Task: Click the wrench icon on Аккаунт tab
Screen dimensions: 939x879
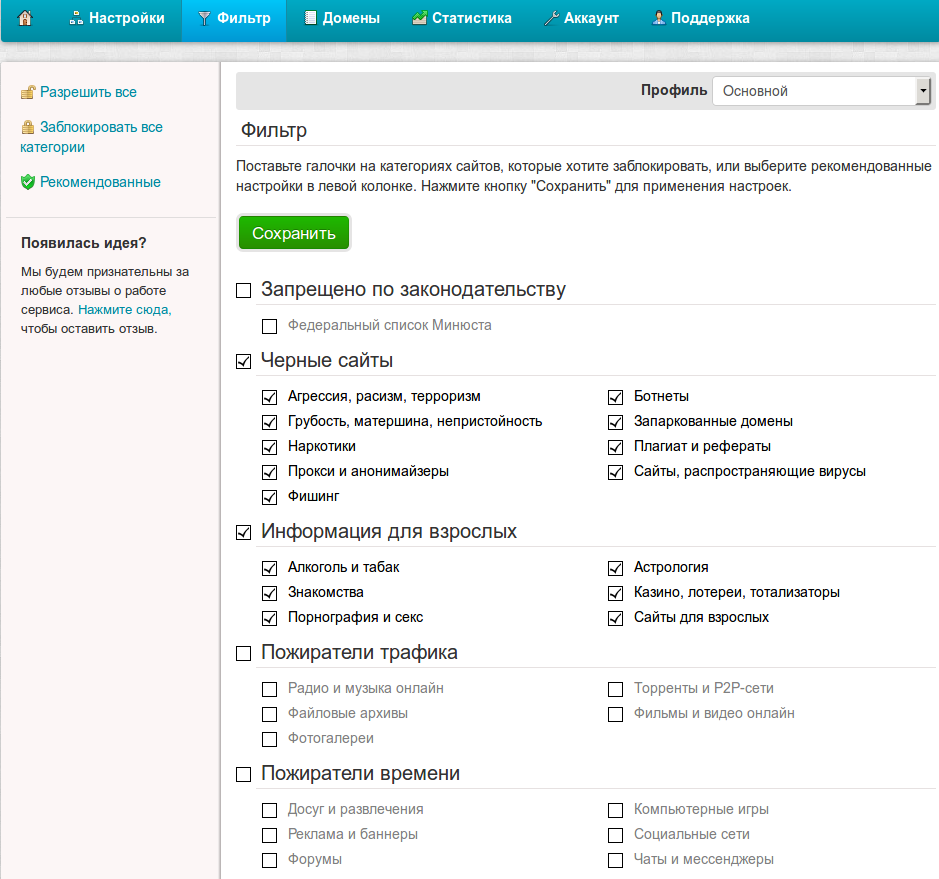Action: click(x=551, y=18)
